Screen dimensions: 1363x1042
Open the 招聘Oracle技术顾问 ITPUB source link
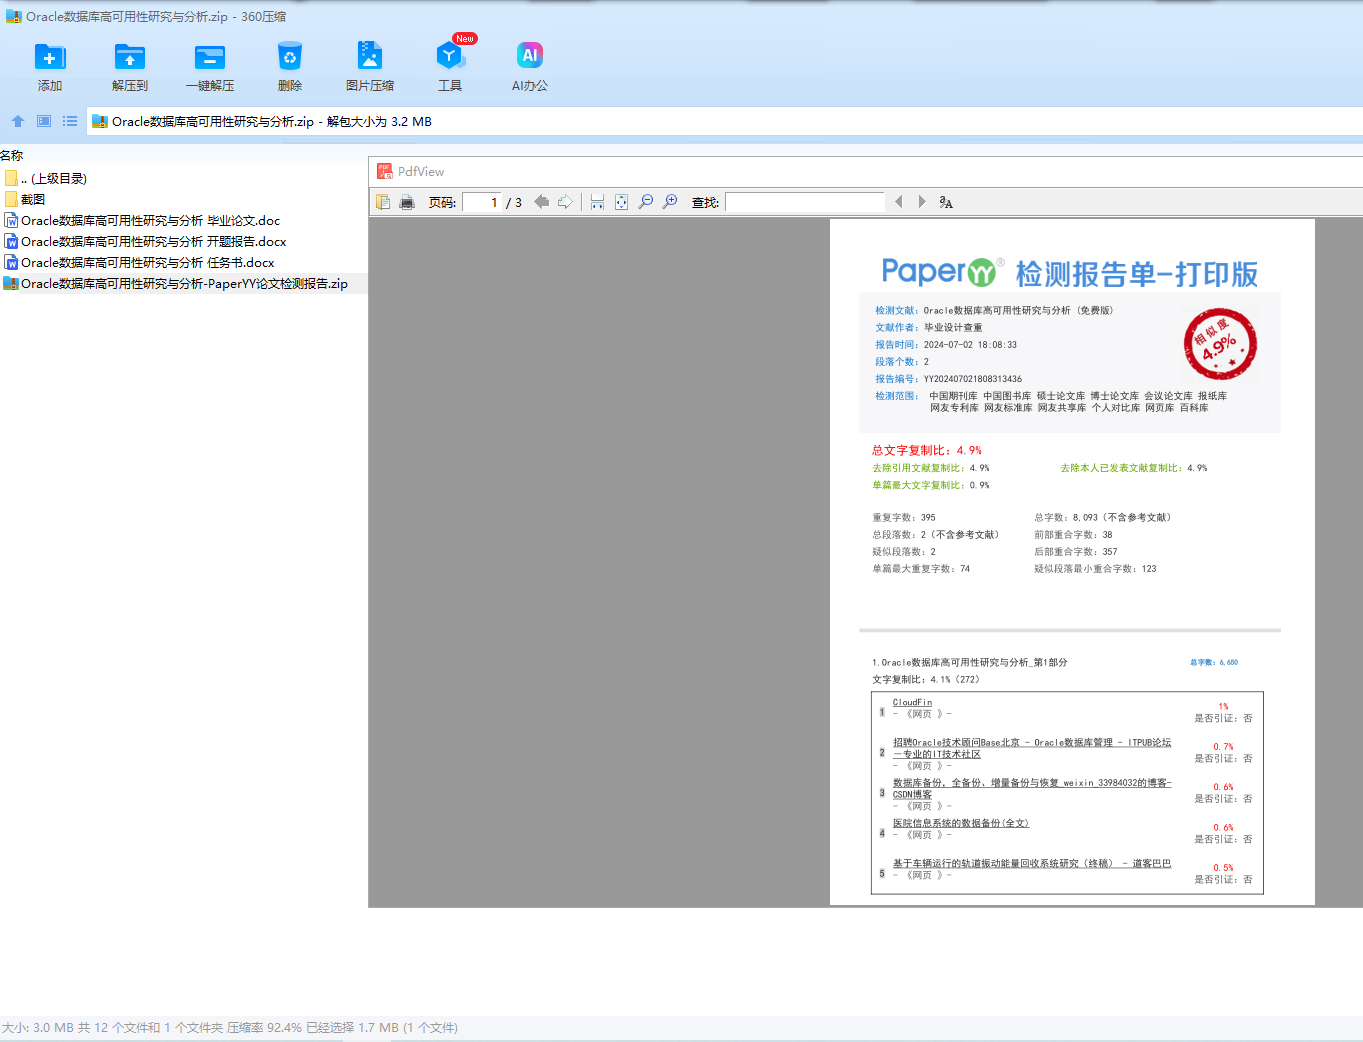[x=1031, y=748]
